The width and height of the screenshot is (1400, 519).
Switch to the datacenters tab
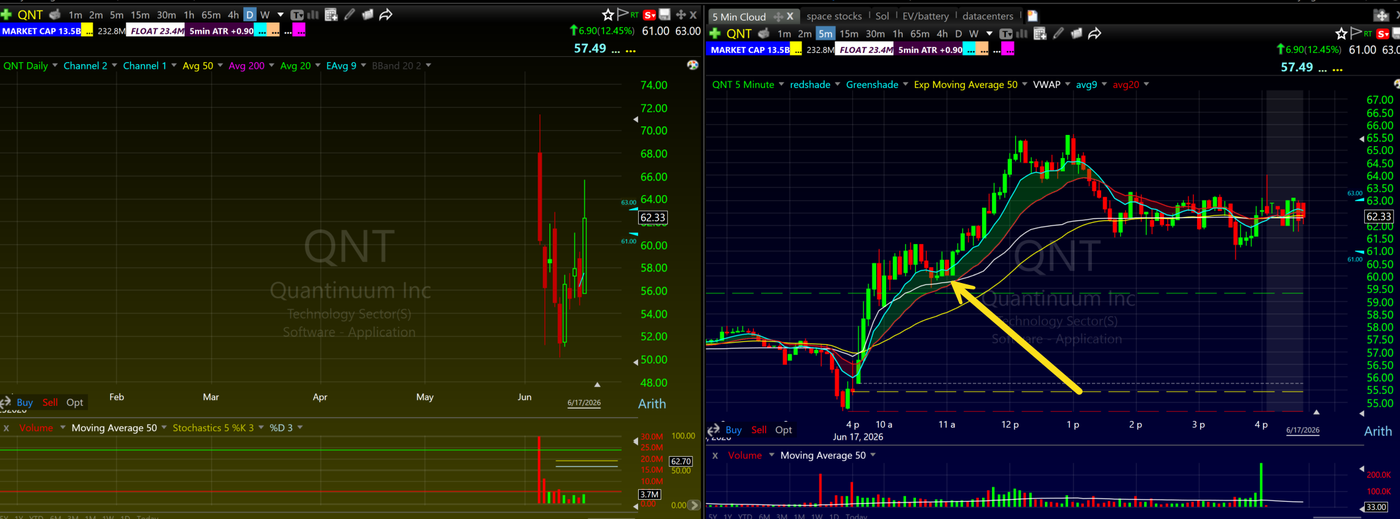click(x=987, y=16)
